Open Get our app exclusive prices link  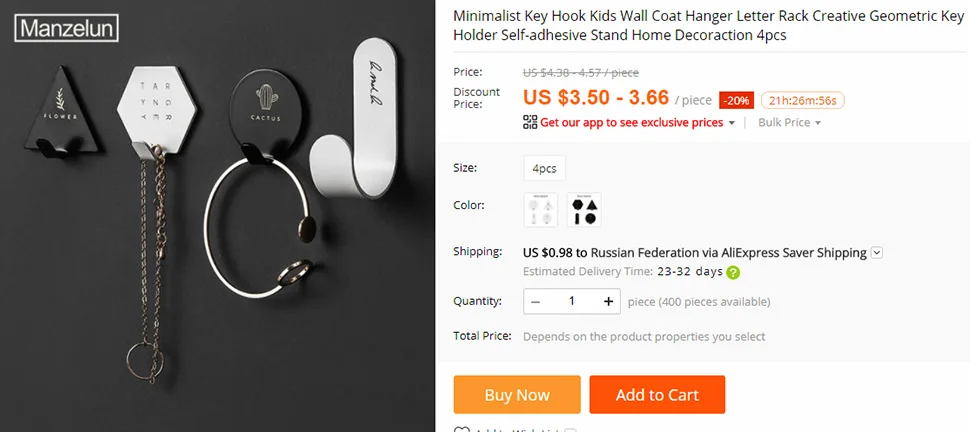point(632,123)
